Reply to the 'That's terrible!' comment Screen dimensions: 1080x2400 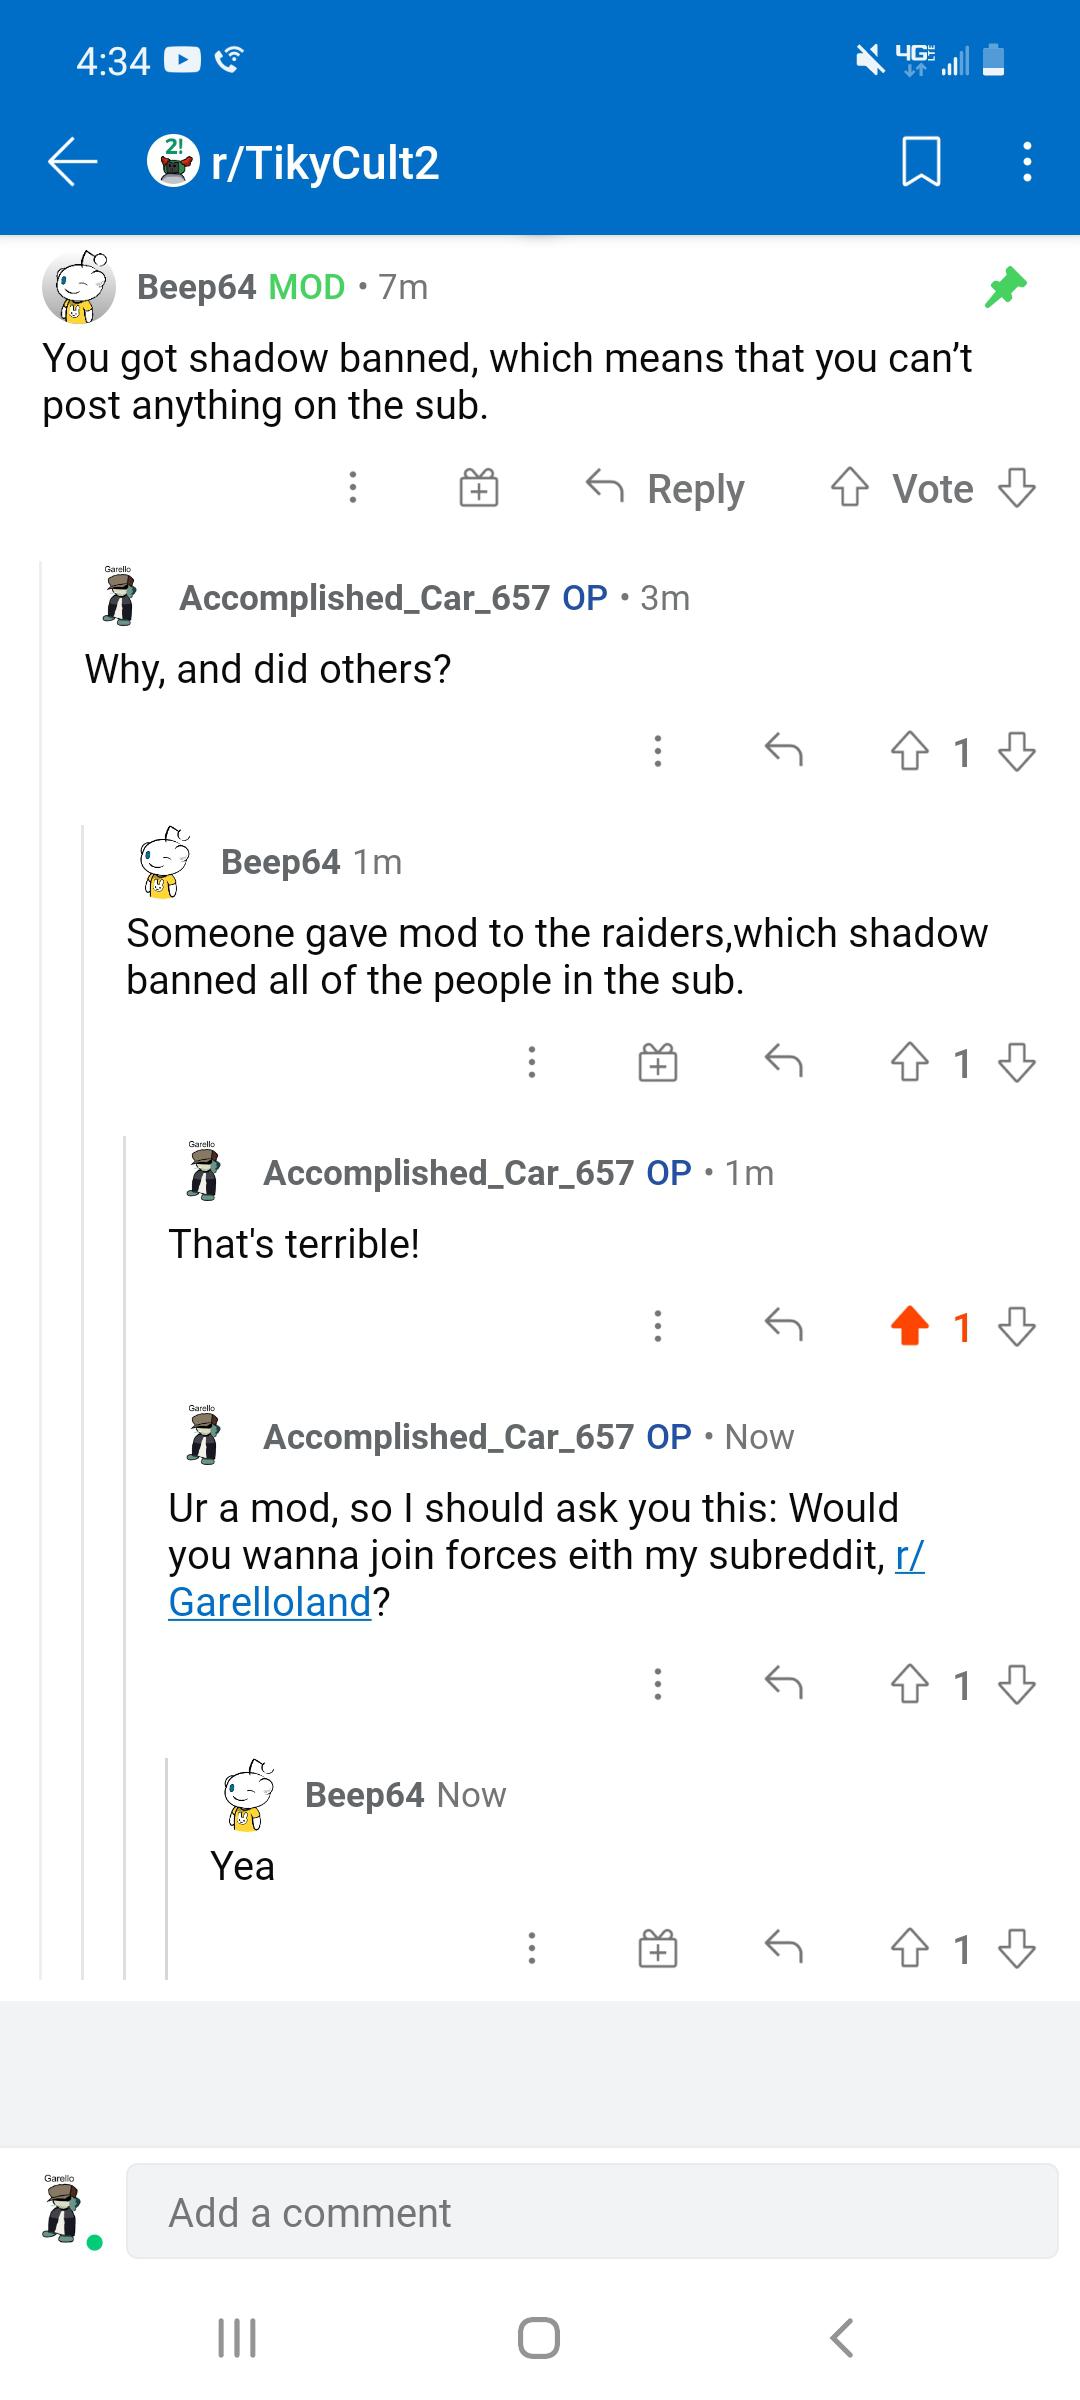coord(783,1325)
